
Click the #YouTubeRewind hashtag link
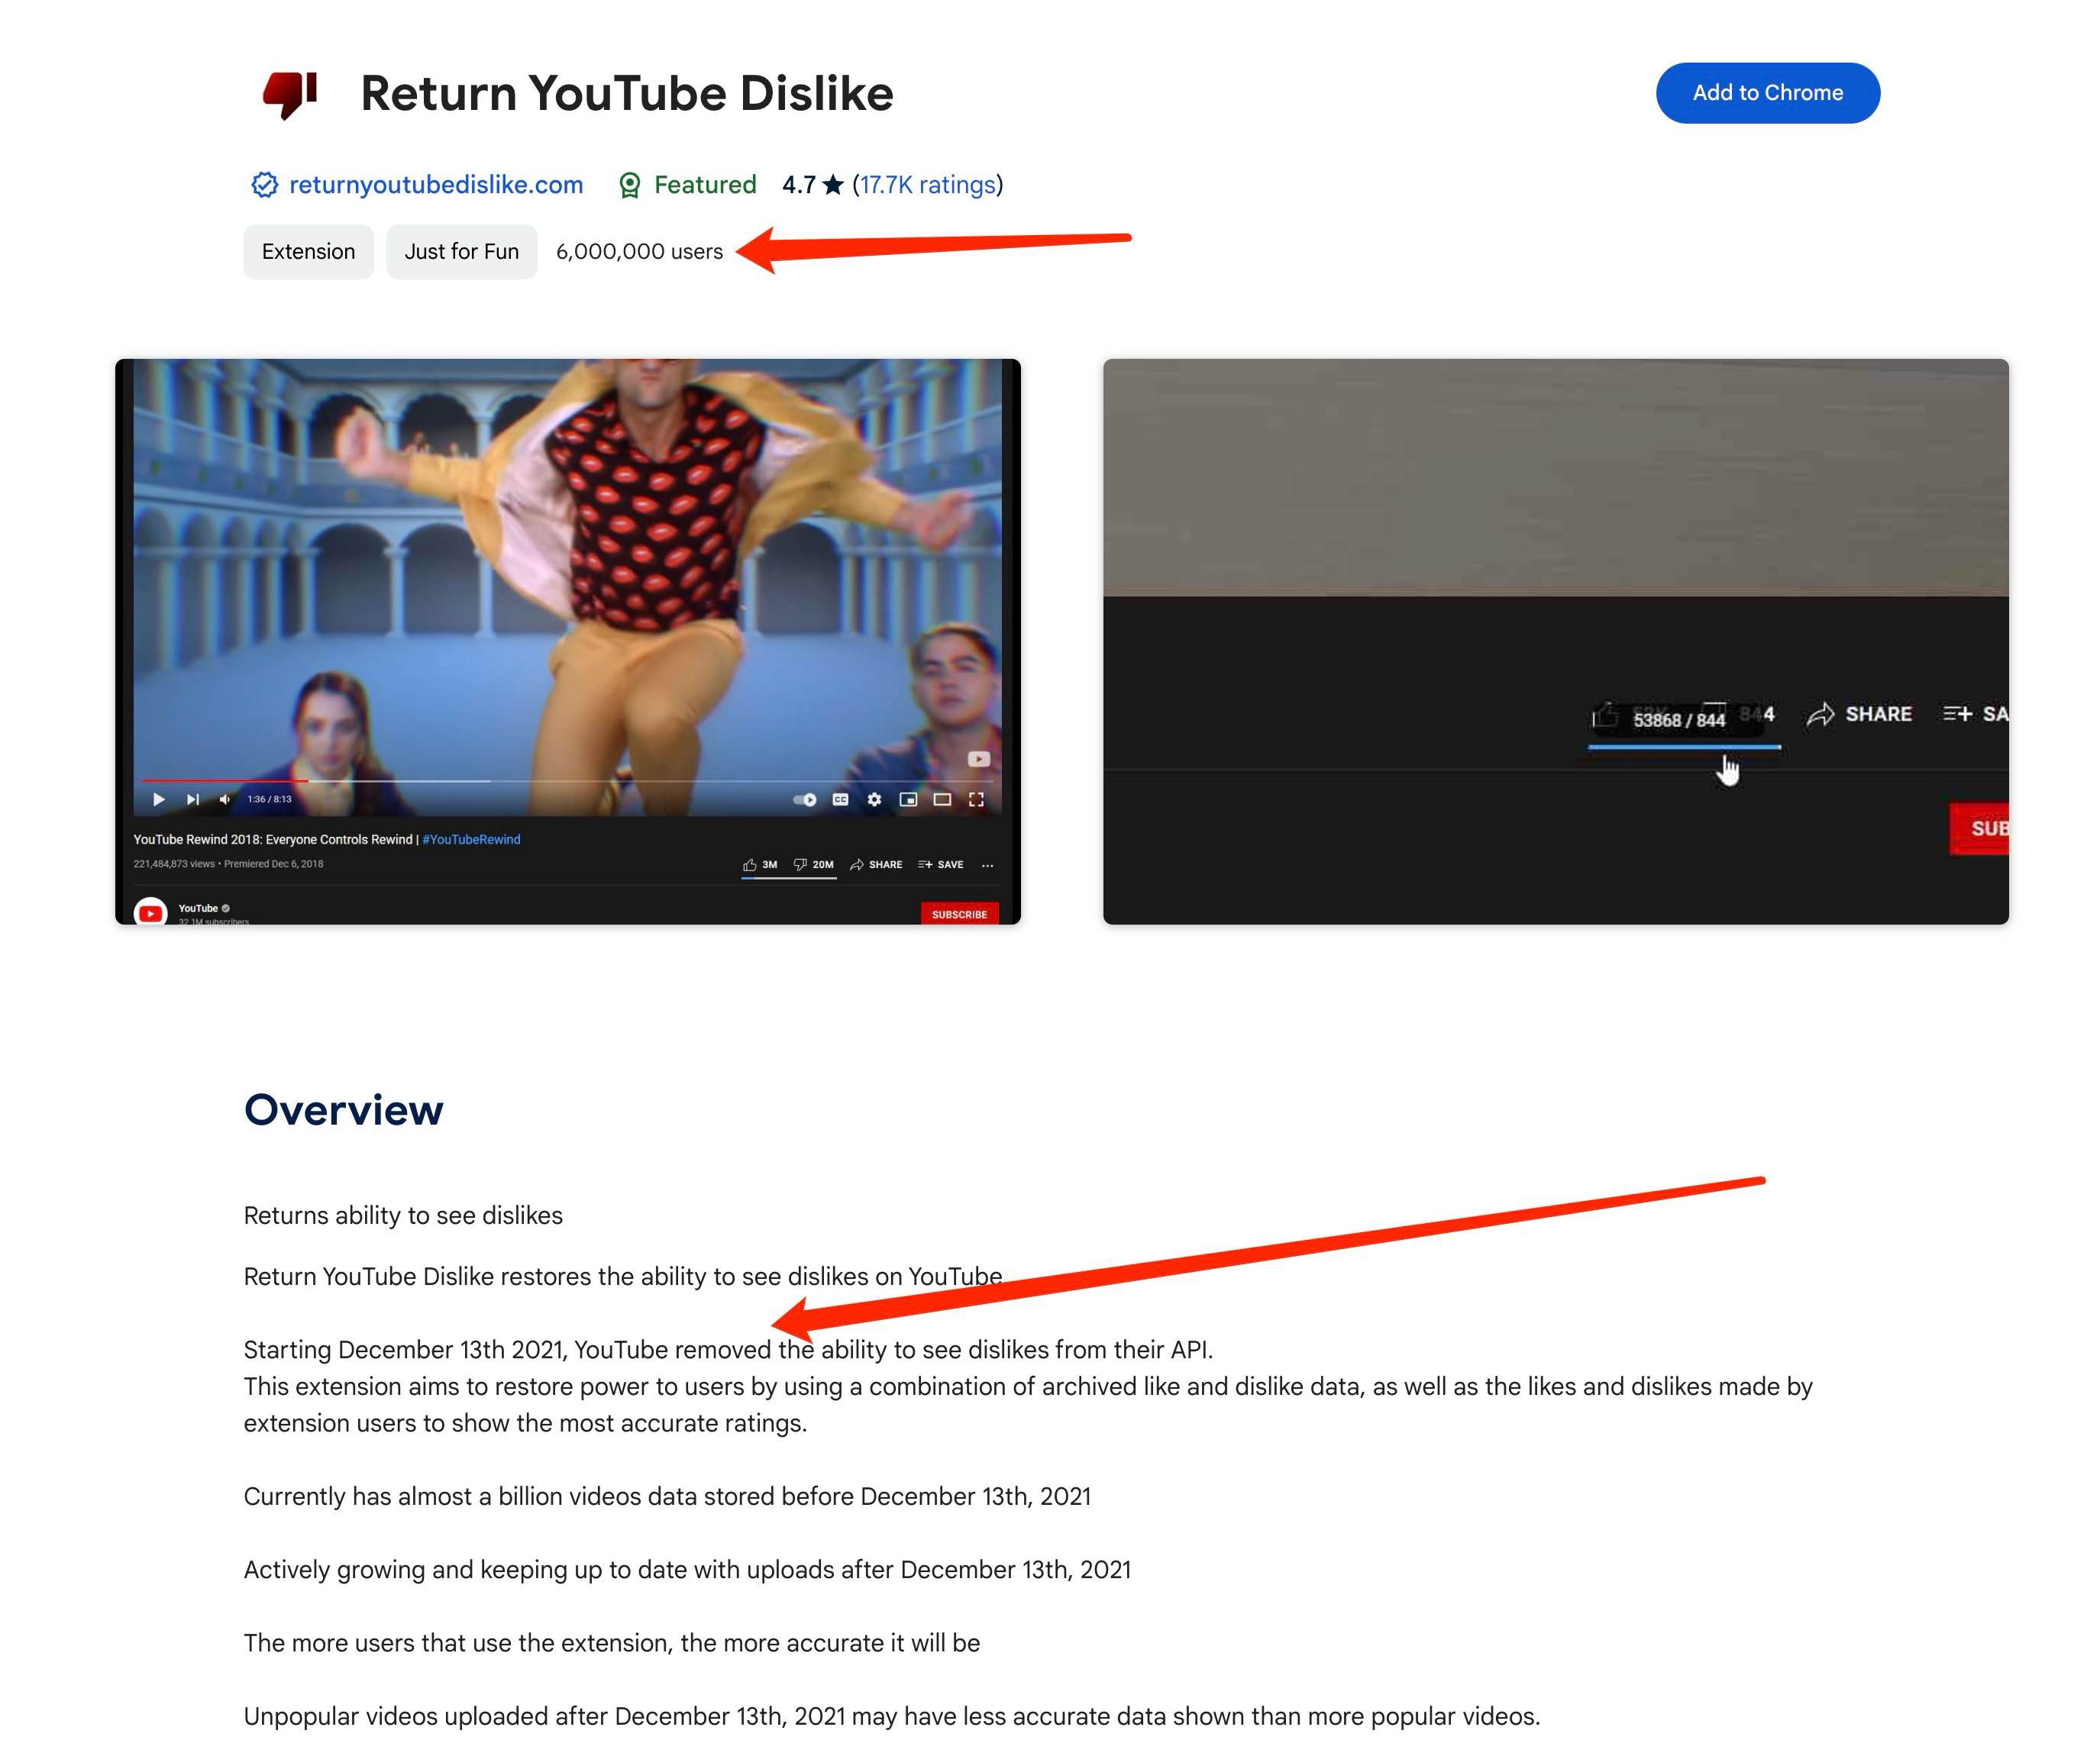tap(471, 839)
